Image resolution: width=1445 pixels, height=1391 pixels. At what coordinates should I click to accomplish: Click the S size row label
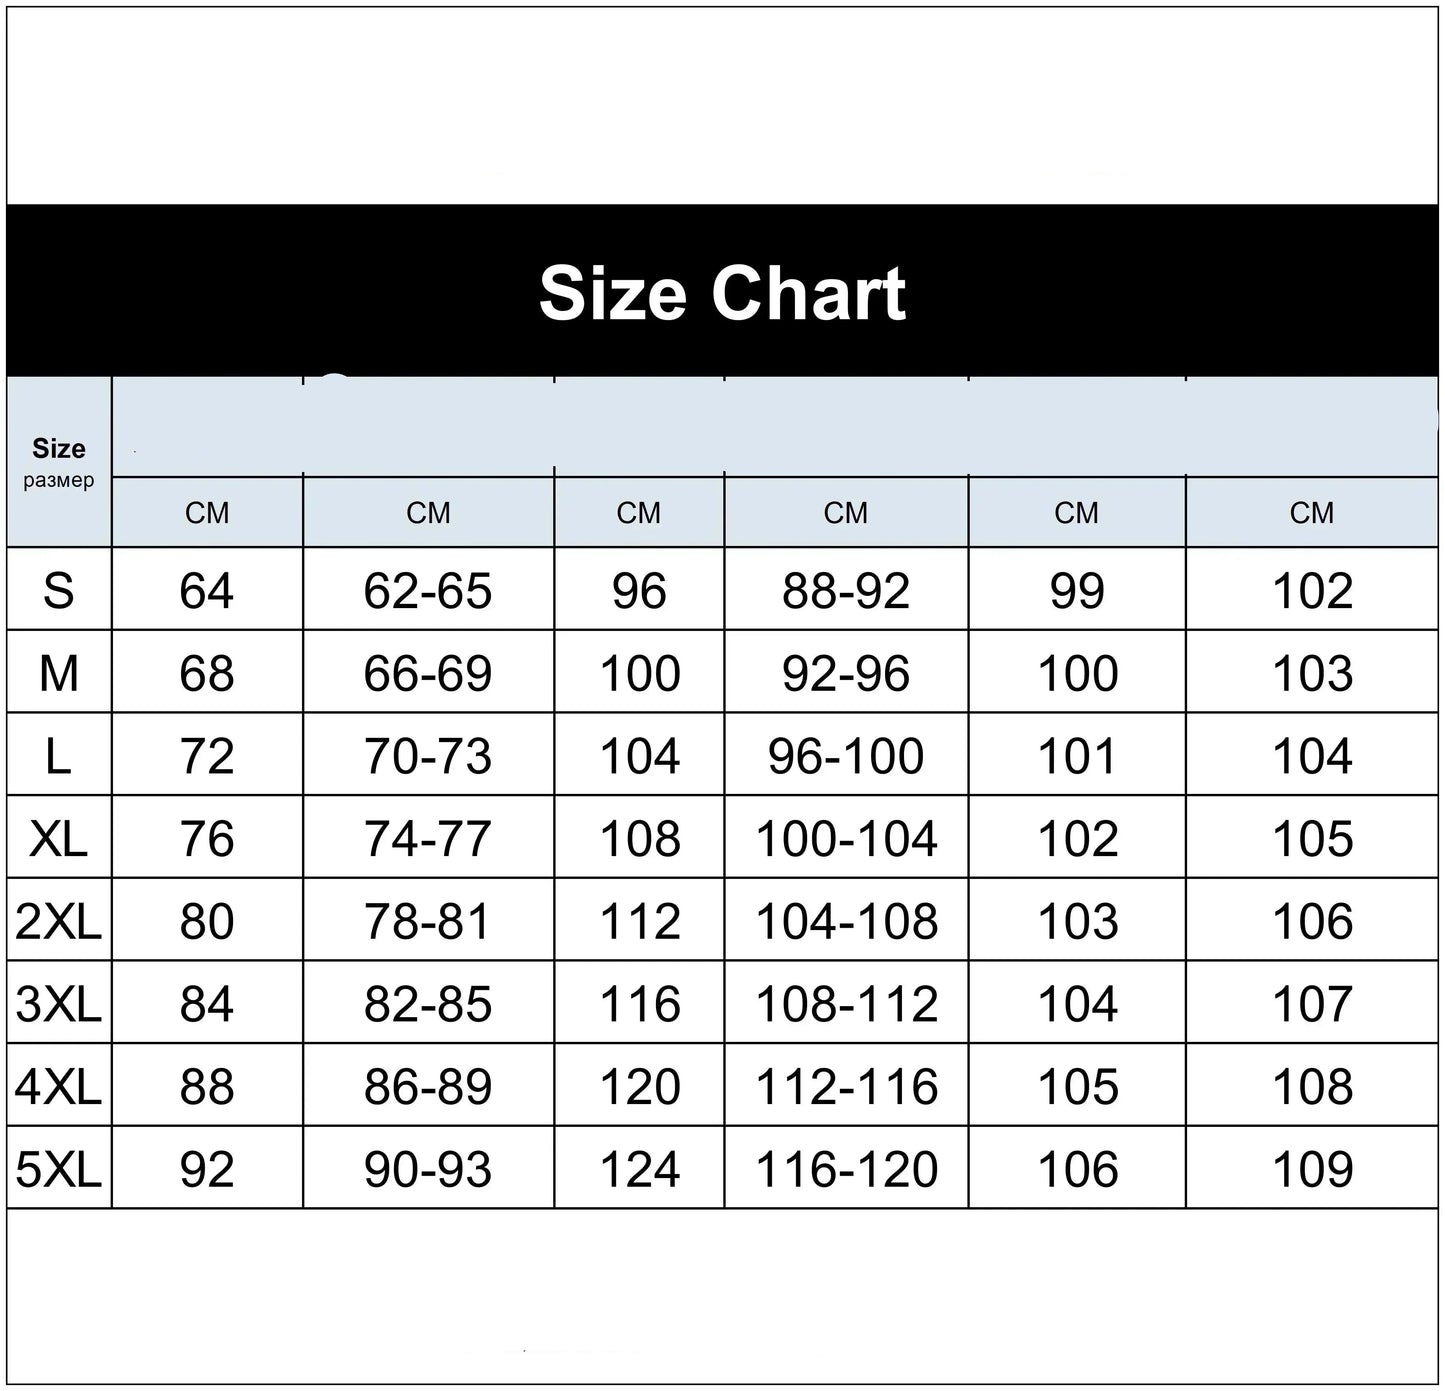(x=58, y=590)
